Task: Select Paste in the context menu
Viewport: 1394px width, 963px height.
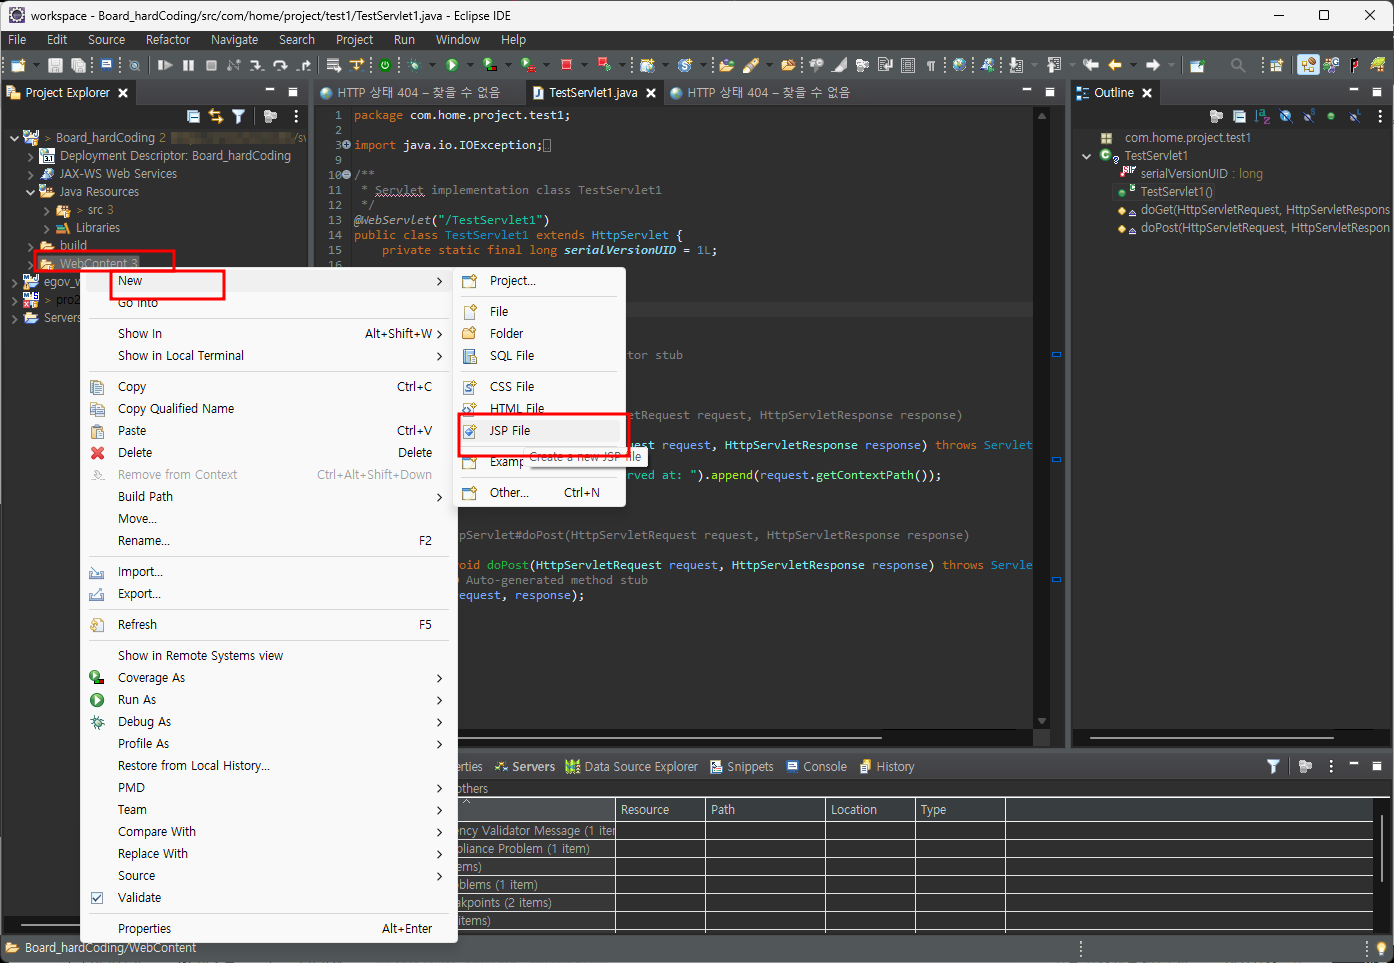Action: click(x=268, y=431)
